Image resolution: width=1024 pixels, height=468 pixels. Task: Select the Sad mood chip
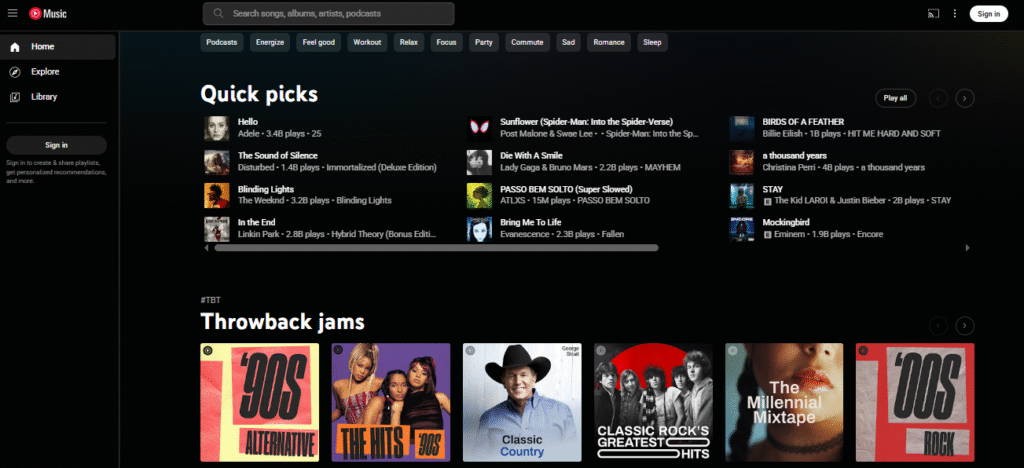point(568,42)
